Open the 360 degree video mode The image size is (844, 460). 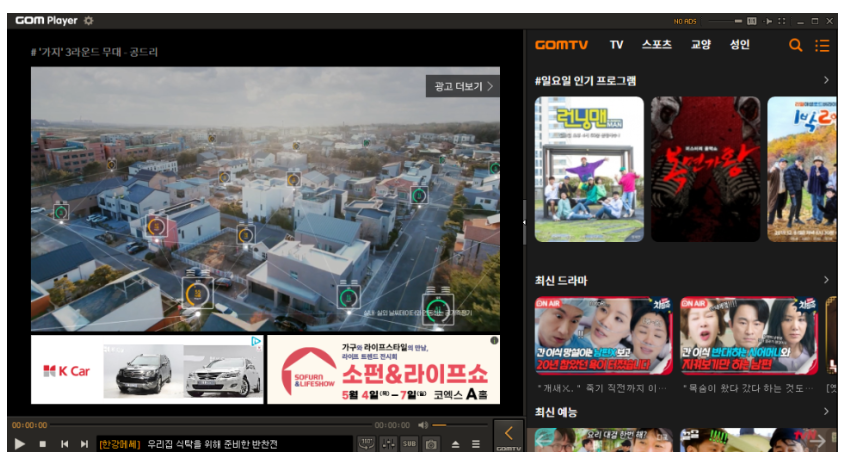pos(367,443)
